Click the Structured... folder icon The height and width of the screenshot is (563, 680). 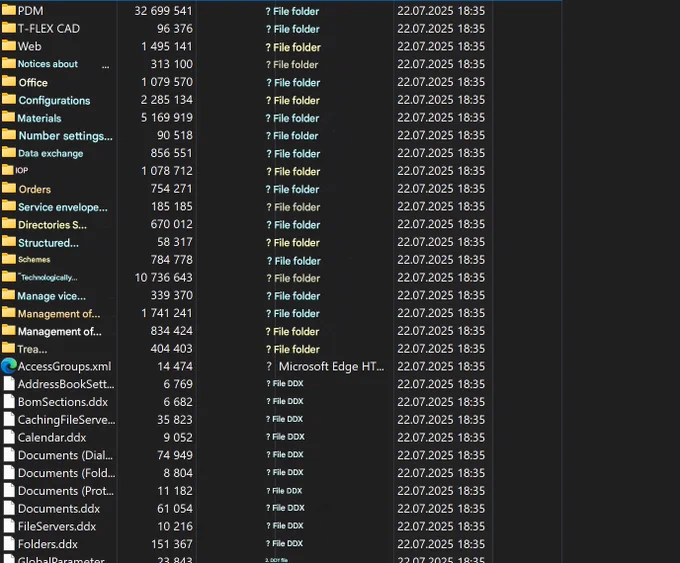[9, 241]
